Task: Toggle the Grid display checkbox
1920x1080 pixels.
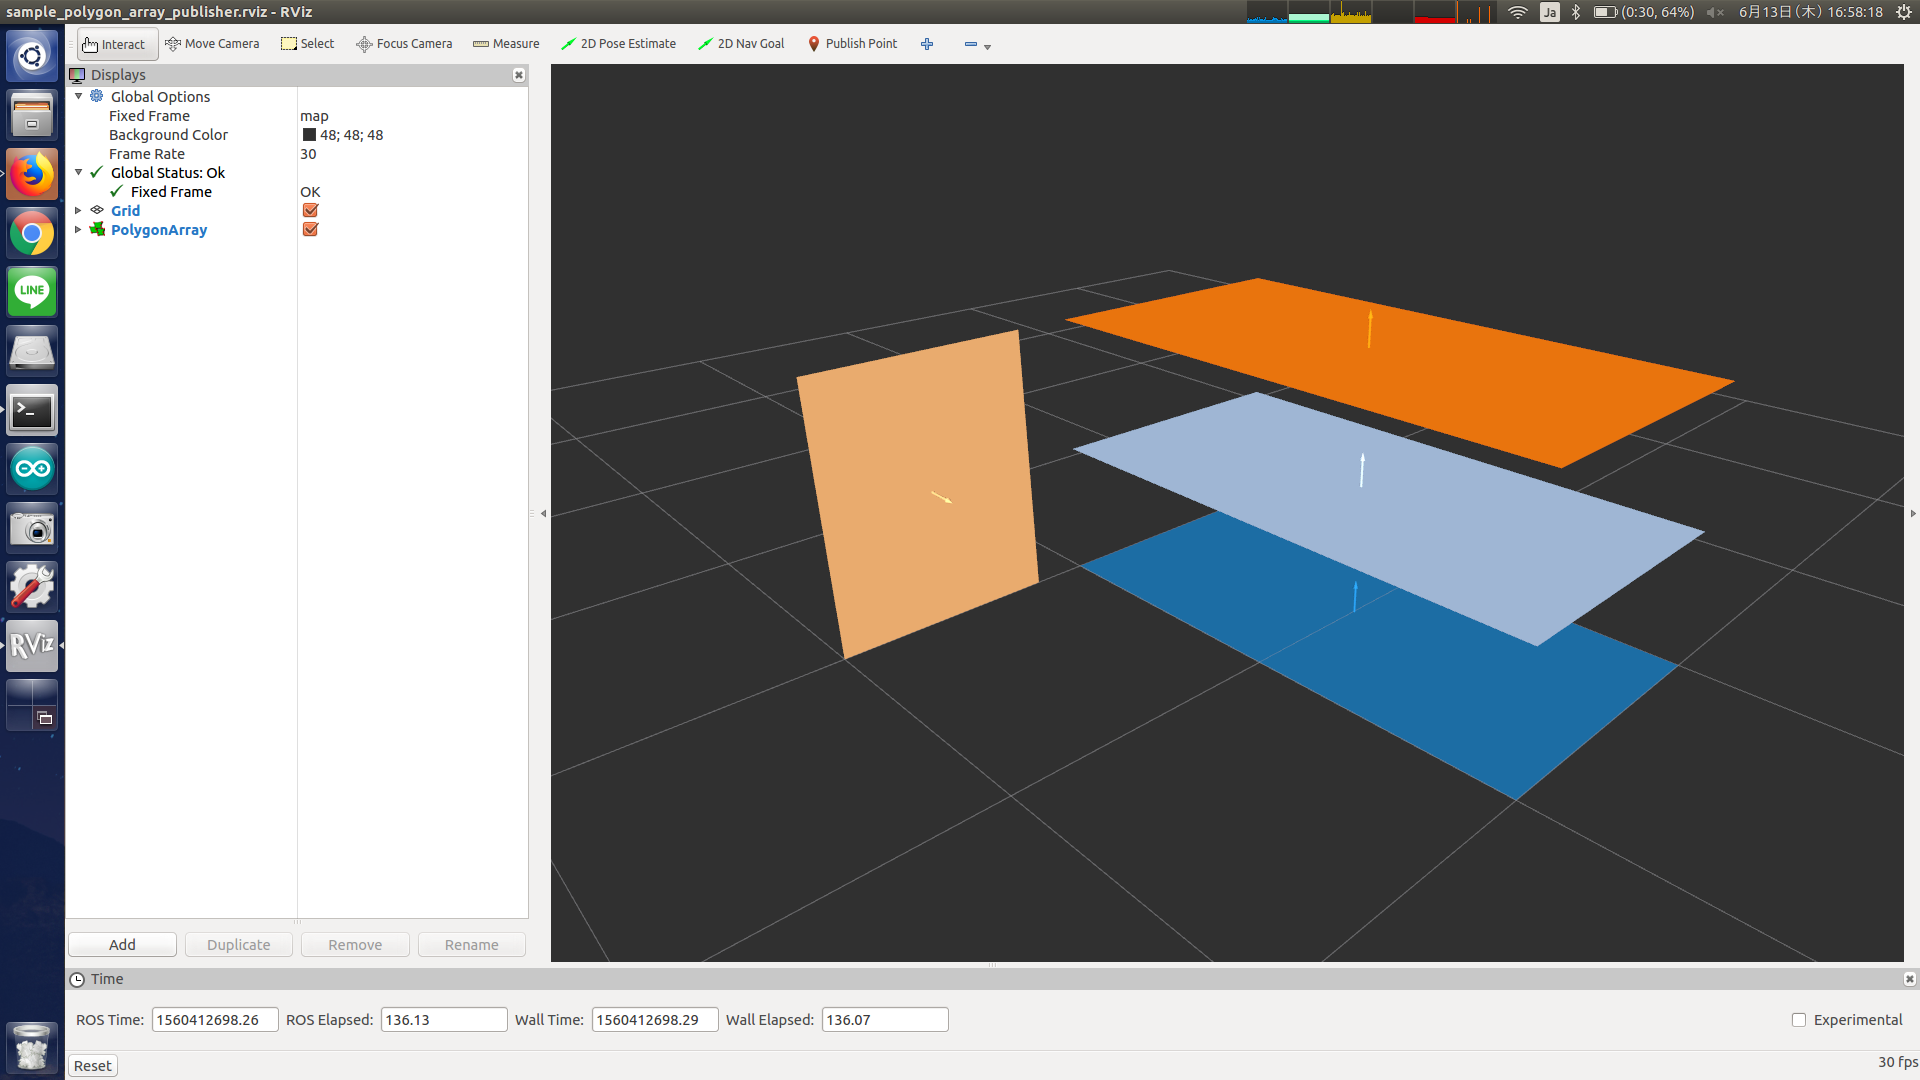Action: tap(310, 210)
